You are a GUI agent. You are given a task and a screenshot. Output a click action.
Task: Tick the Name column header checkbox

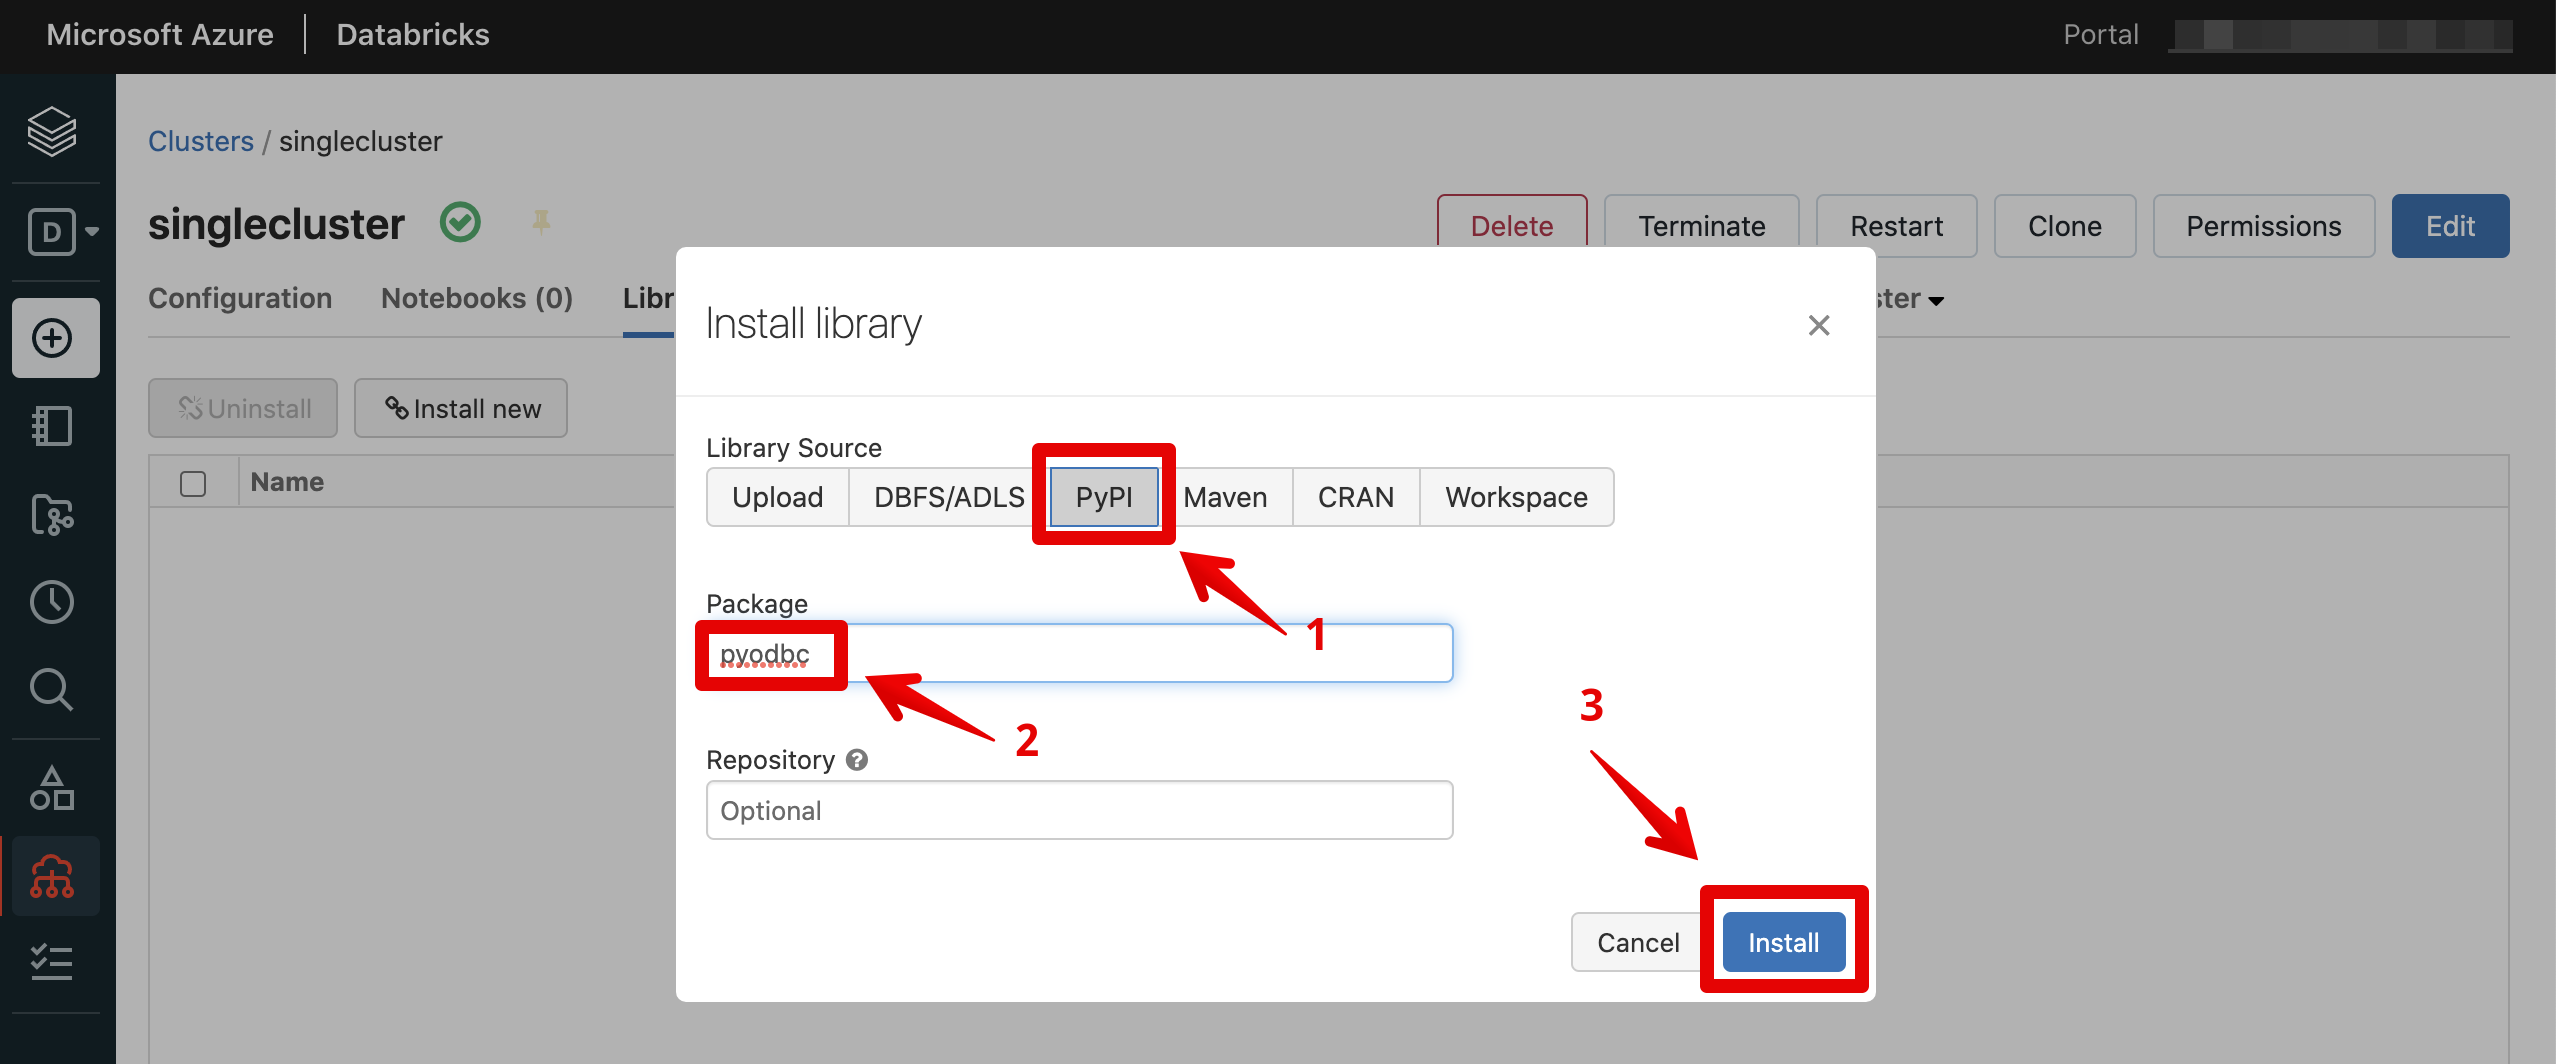coord(193,482)
